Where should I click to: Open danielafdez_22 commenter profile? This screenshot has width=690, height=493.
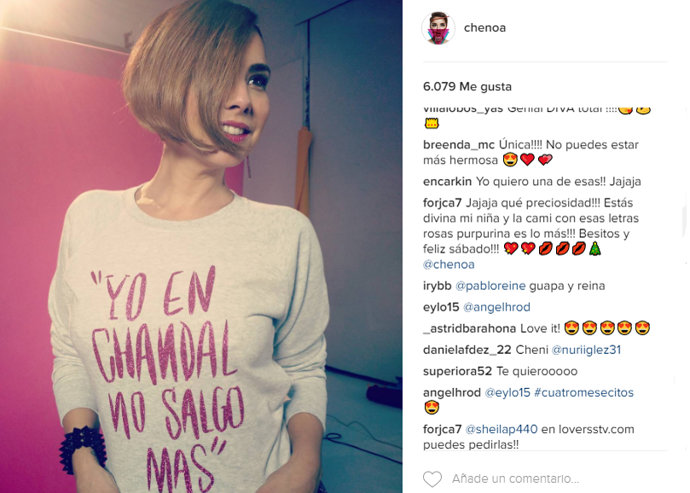click(x=467, y=350)
